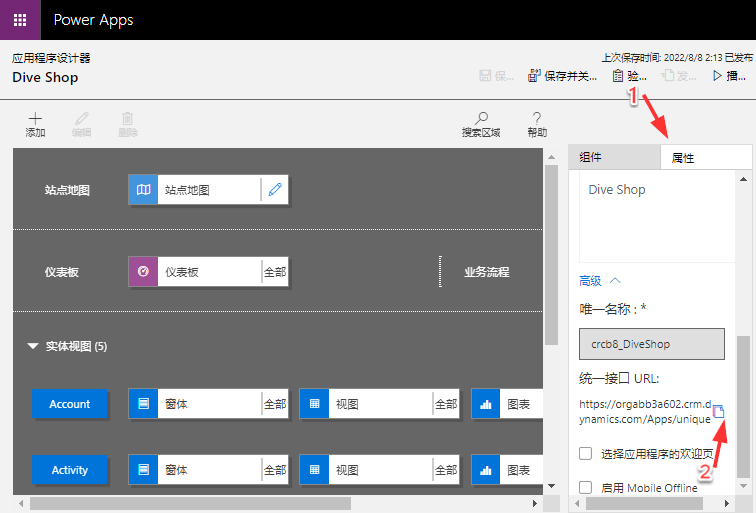Image resolution: width=756 pixels, height=513 pixels.
Task: Click the Play (播...) button
Action: coord(729,76)
